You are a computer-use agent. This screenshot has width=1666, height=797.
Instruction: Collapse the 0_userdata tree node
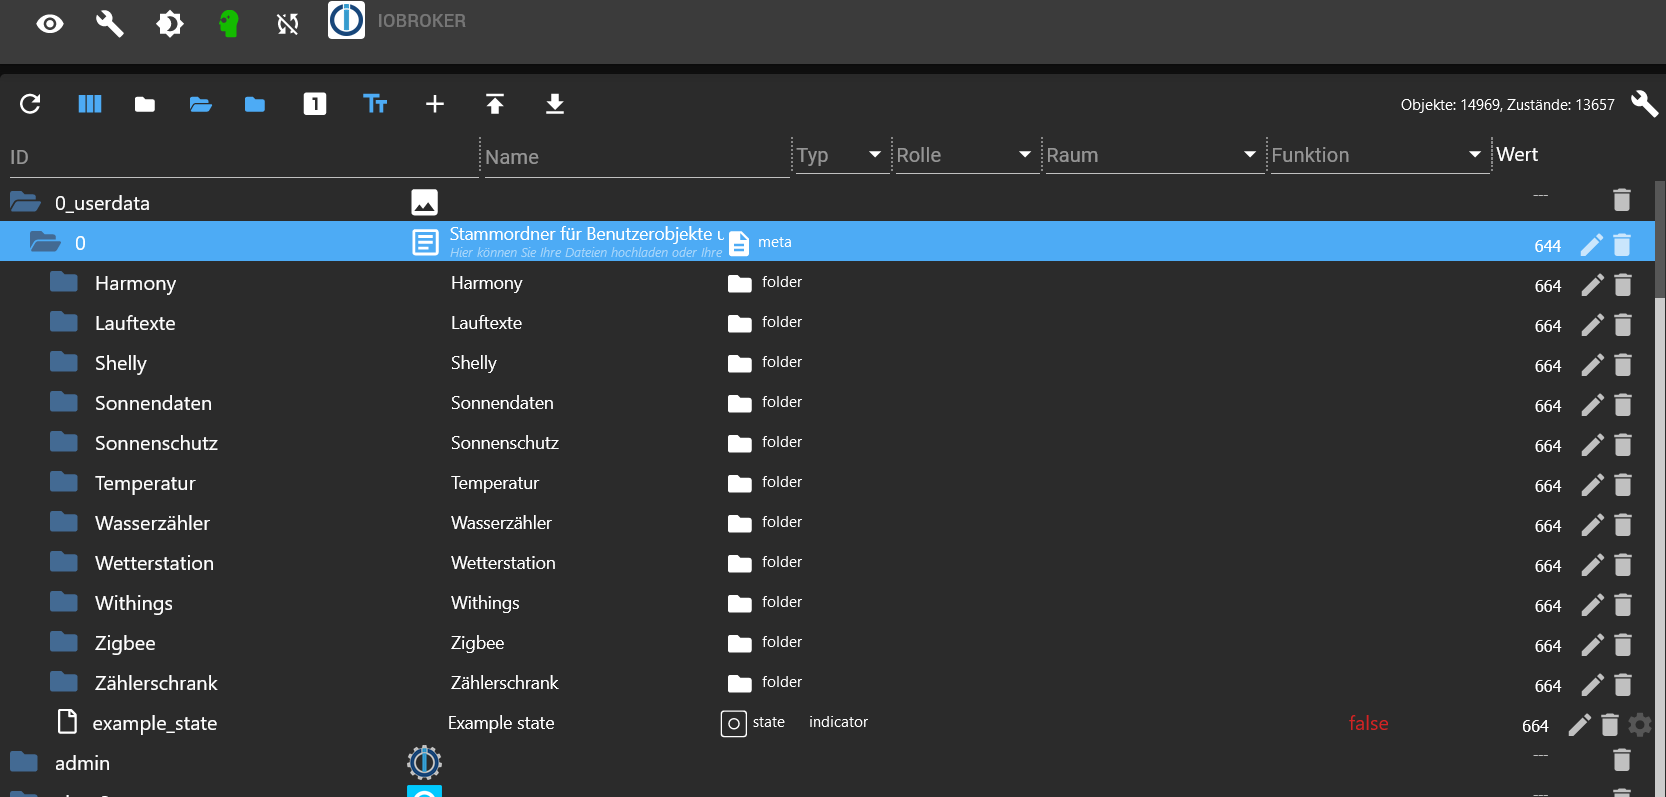click(x=25, y=202)
